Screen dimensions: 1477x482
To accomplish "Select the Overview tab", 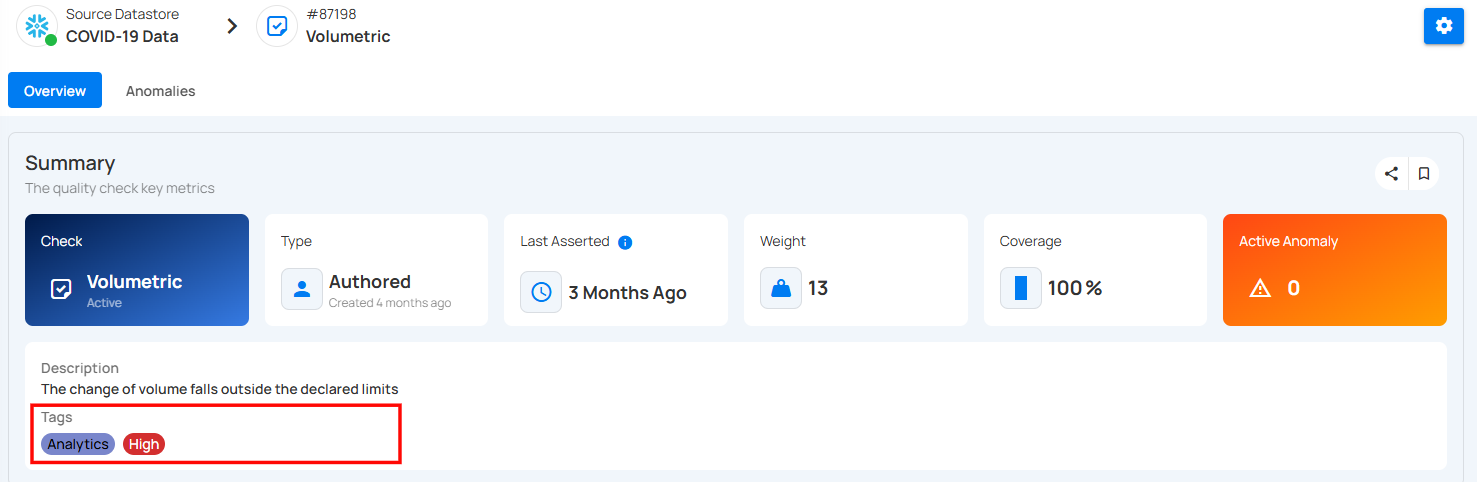I will tap(55, 91).
